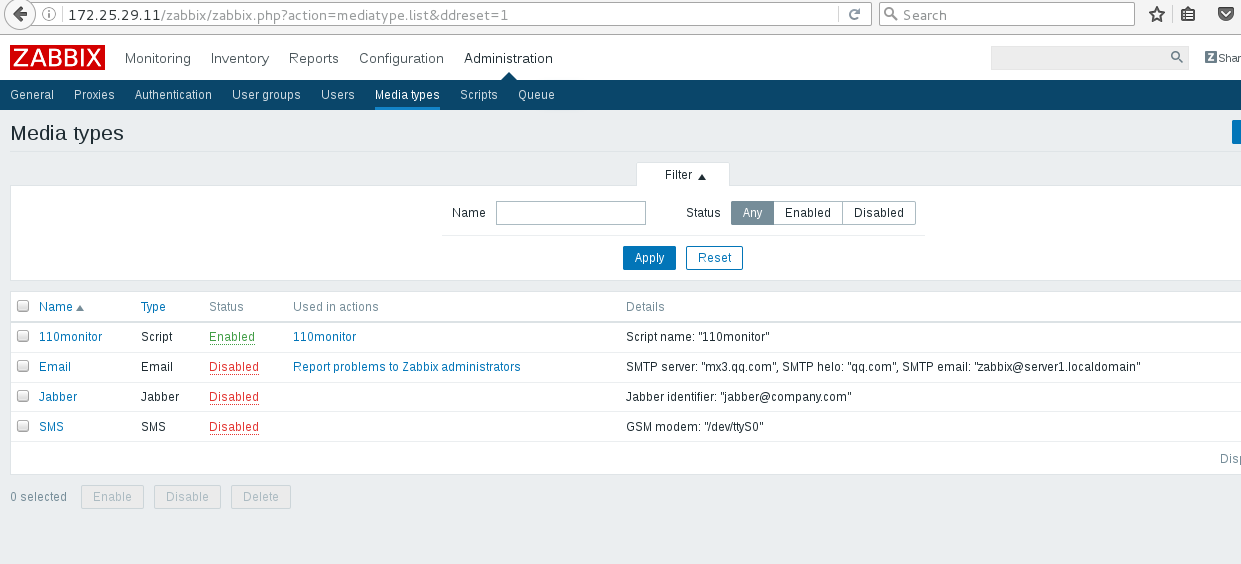Select the Media types submenu
This screenshot has height=564, width=1241.
tap(407, 95)
